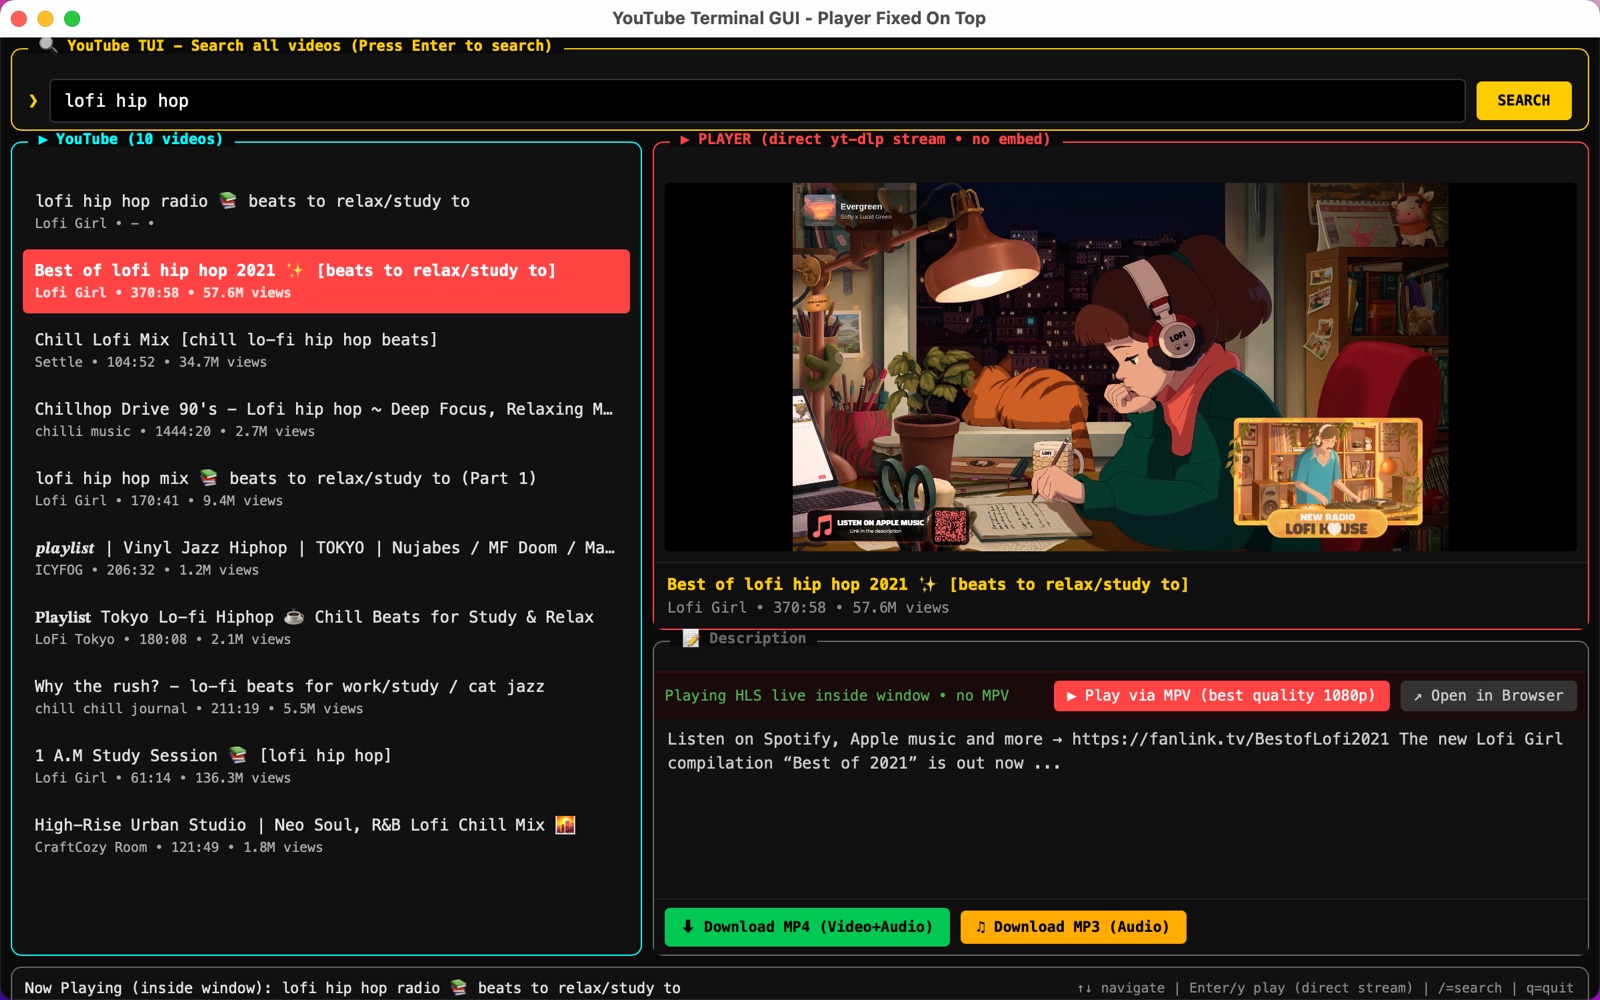
Task: Click Playing HLS live inside window status
Action: pos(837,695)
